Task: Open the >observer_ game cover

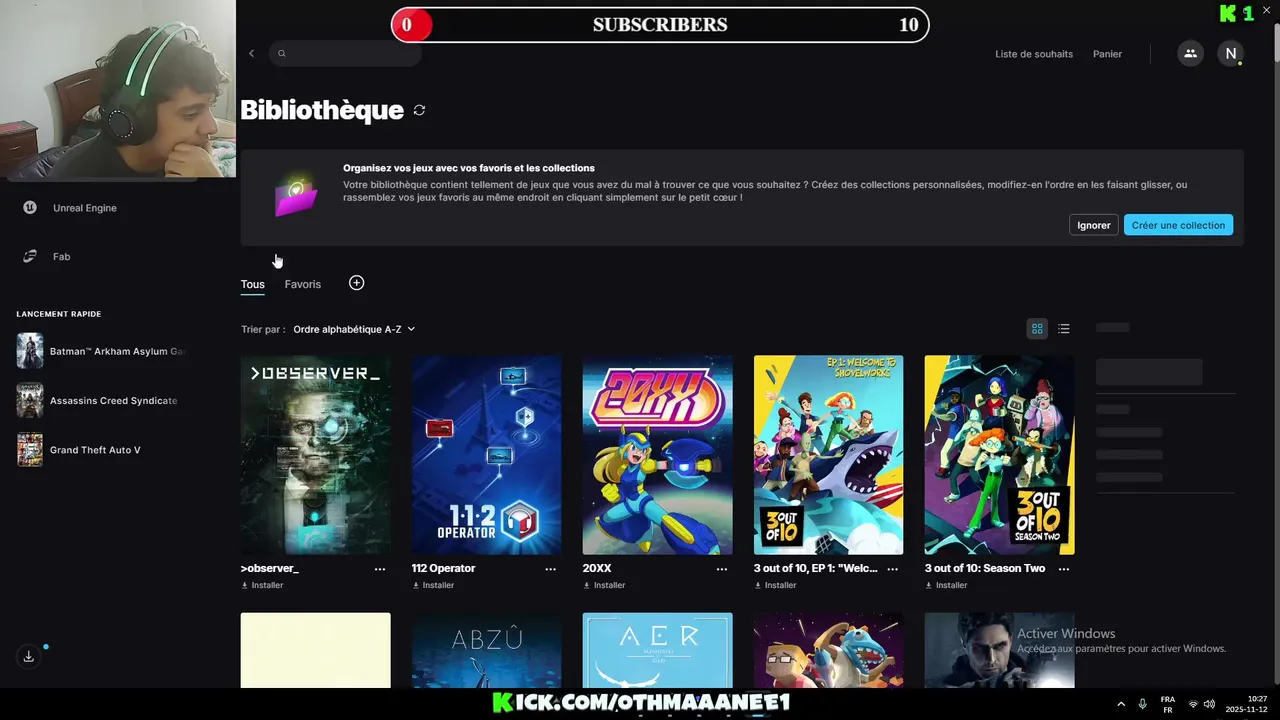Action: 316,455
